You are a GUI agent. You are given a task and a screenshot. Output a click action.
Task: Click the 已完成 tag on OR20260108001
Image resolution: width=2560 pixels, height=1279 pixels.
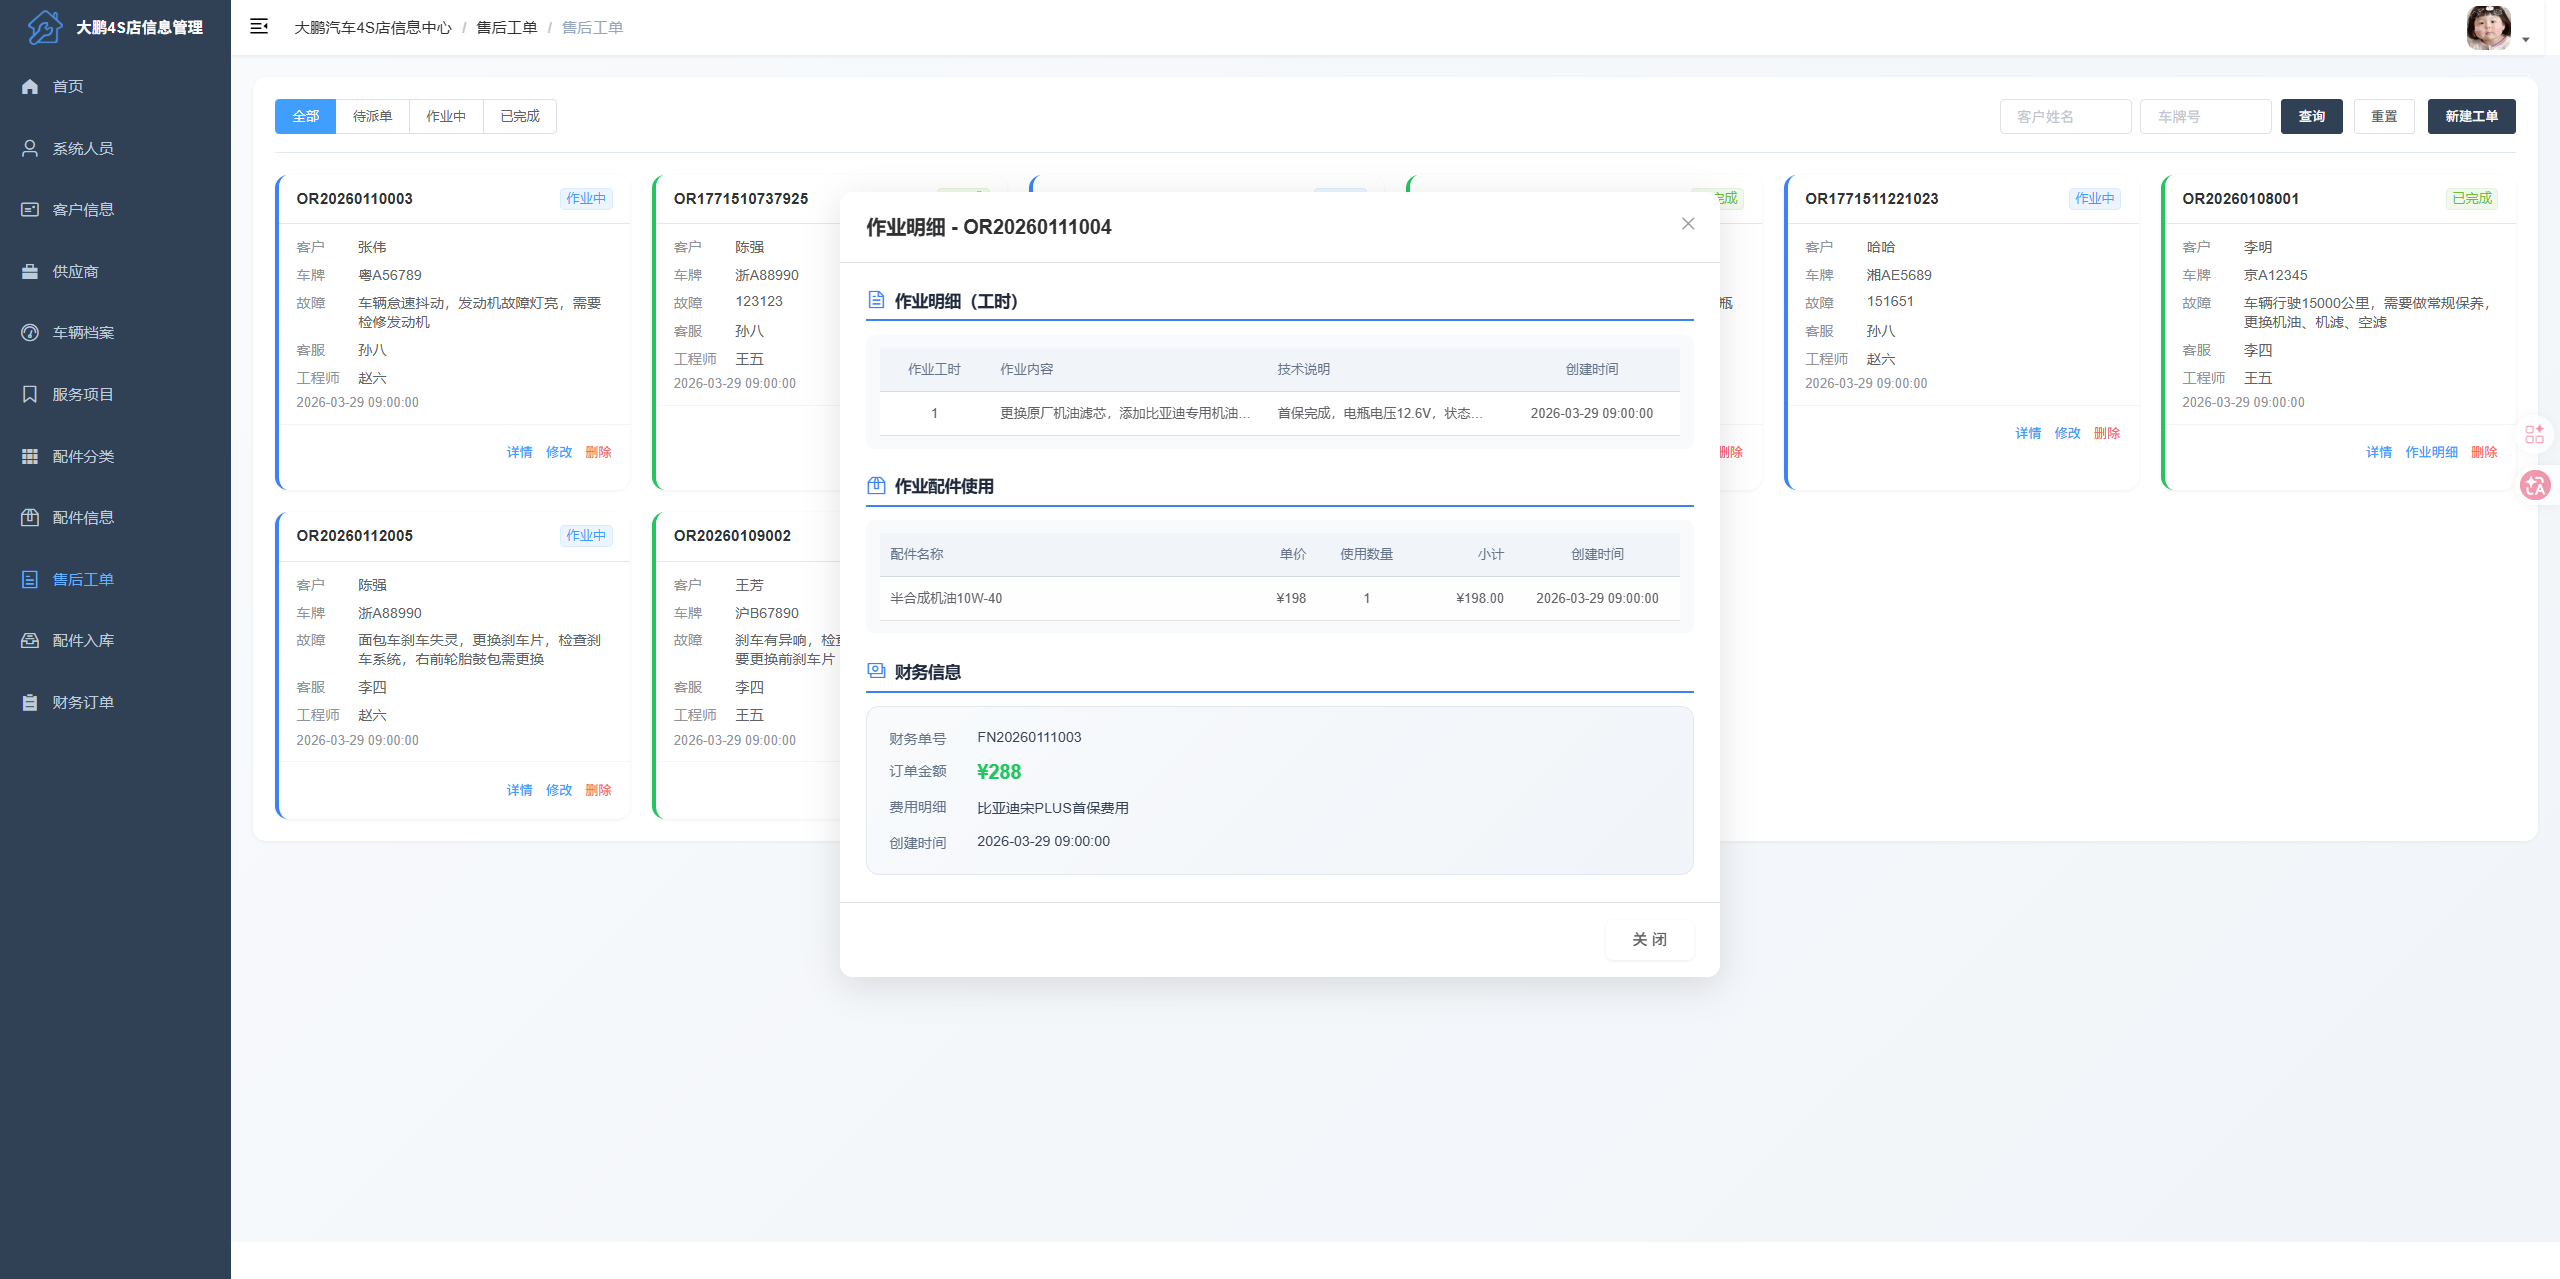pyautogui.click(x=2472, y=198)
